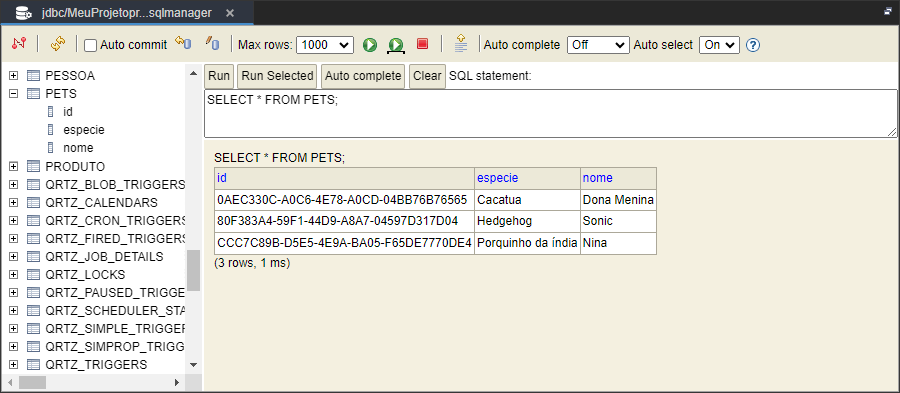900x393 pixels.
Task: Open the Auto complete Off dropdown
Action: (x=598, y=45)
